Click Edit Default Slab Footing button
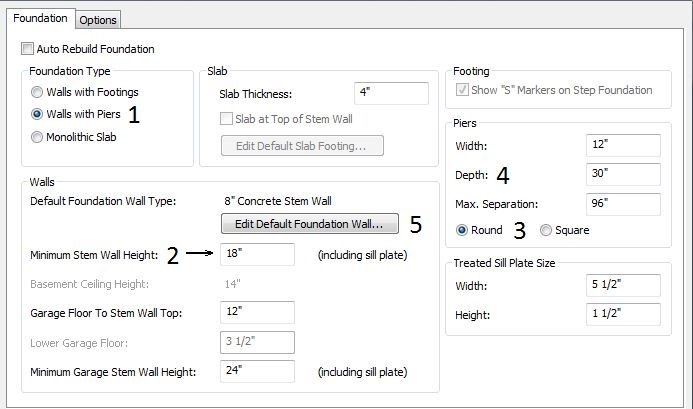The width and height of the screenshot is (693, 409). tap(302, 145)
